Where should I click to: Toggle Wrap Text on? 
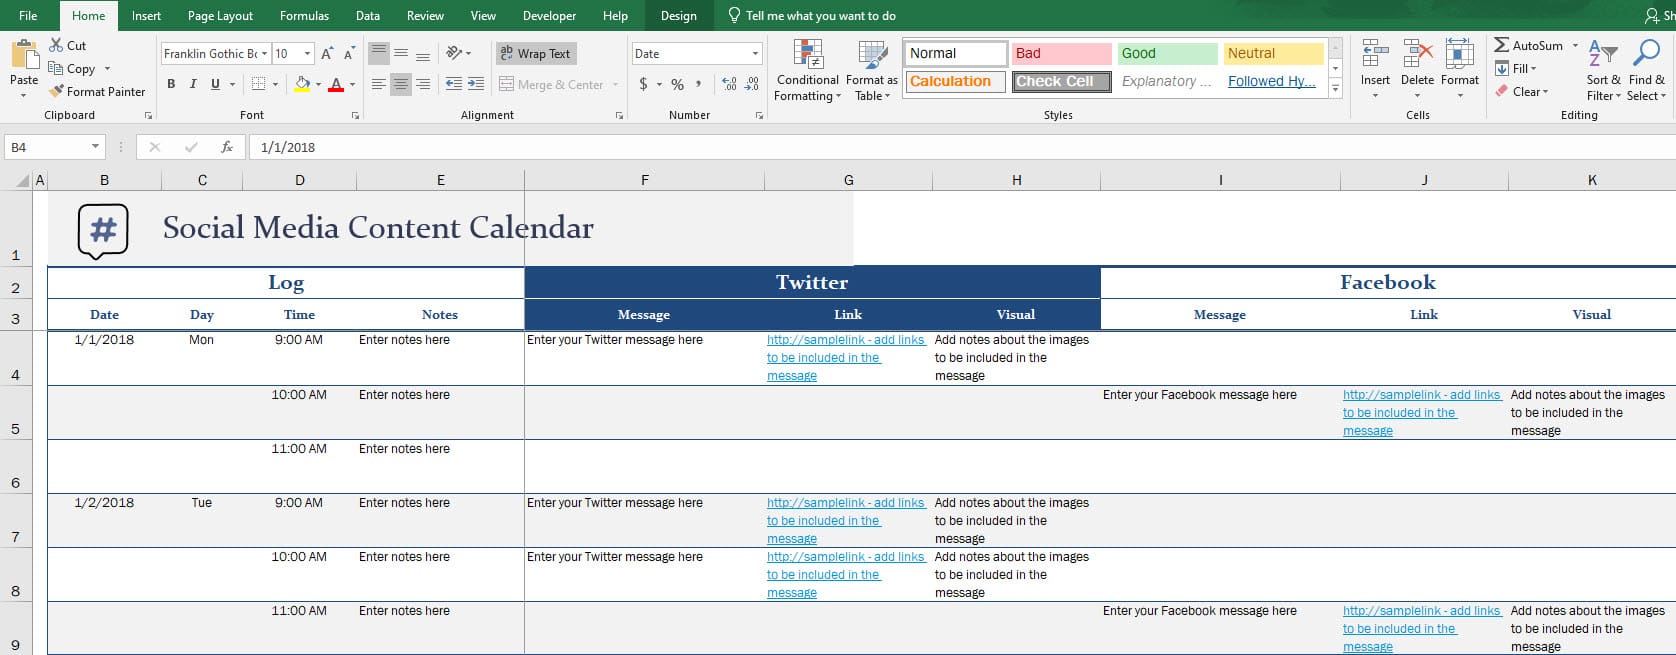point(535,53)
